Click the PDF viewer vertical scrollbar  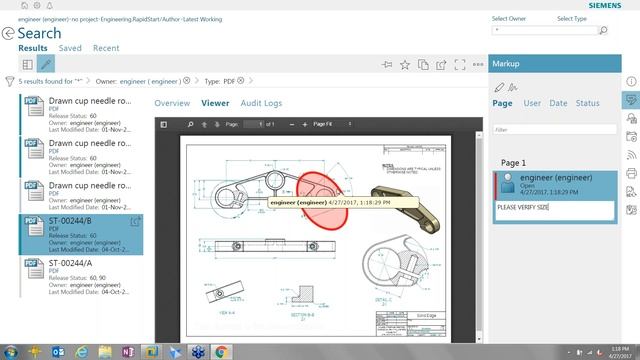coord(479,237)
